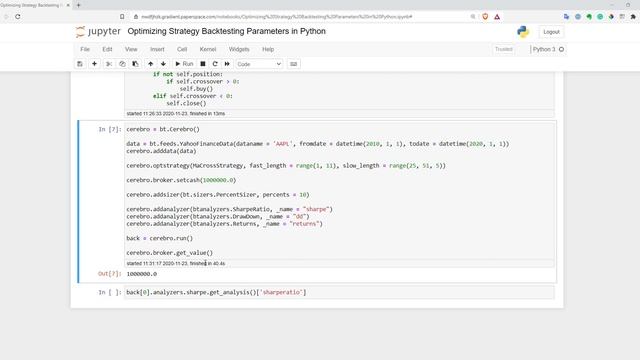Open the View menu
This screenshot has width=640, height=360.
tap(131, 49)
